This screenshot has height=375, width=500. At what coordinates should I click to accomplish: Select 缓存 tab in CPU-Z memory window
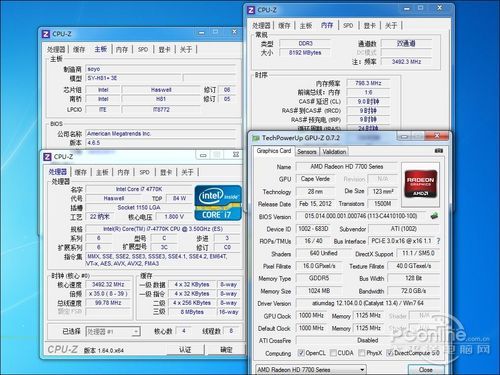pyautogui.click(x=284, y=25)
